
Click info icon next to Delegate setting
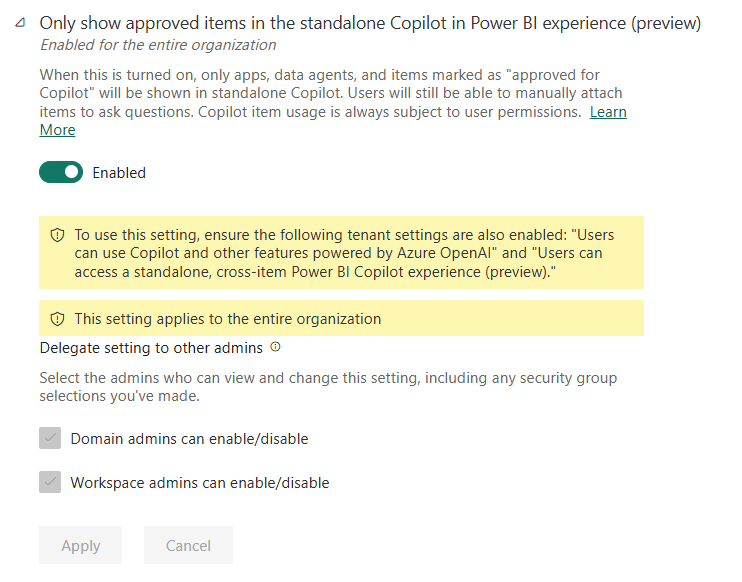coord(276,348)
